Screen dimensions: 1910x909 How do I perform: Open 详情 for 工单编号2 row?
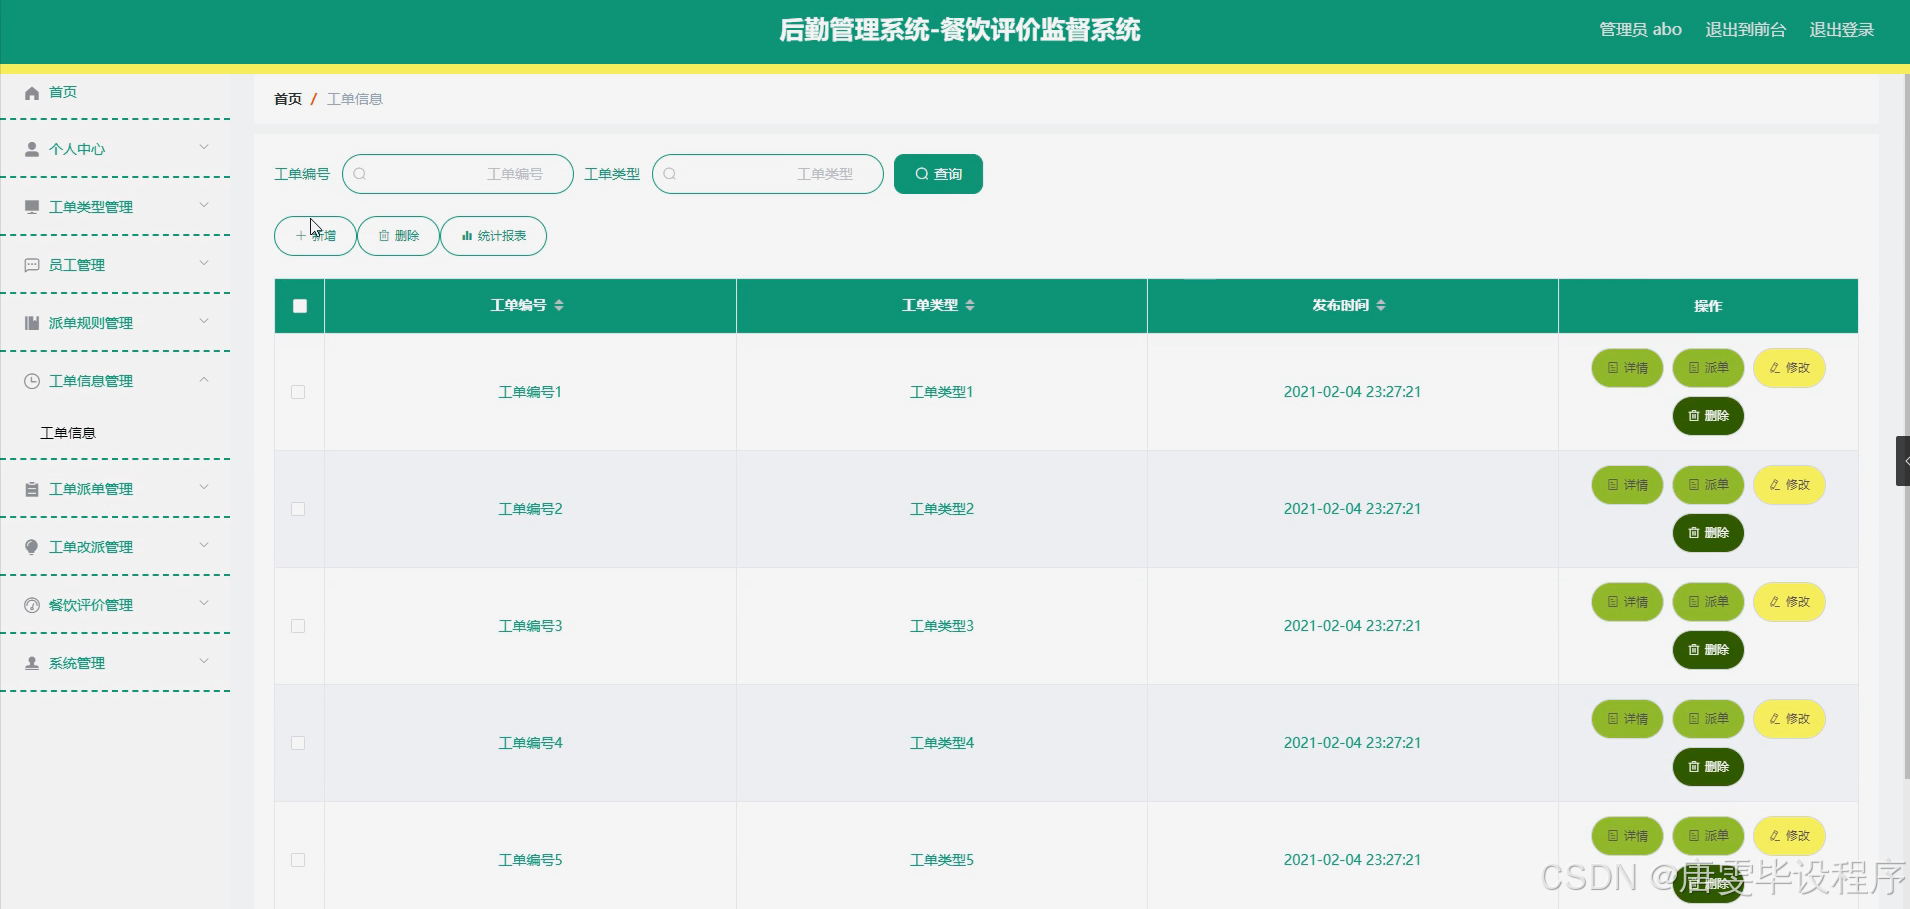pos(1627,485)
